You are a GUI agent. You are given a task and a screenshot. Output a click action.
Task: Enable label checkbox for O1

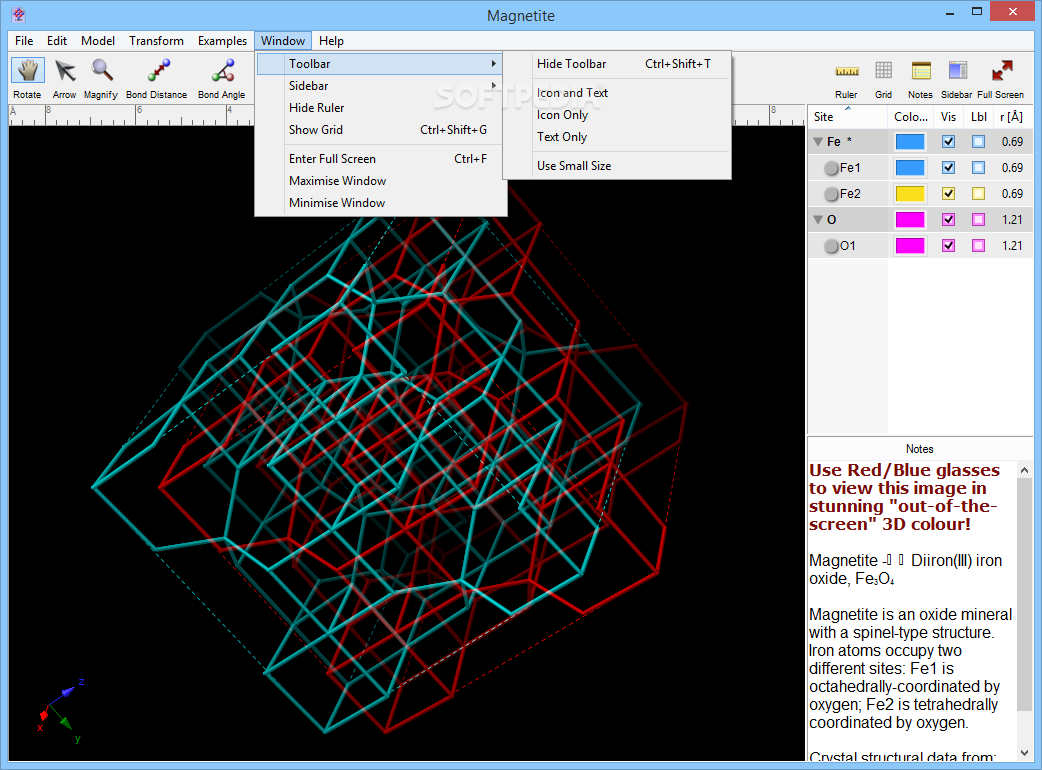(x=978, y=245)
